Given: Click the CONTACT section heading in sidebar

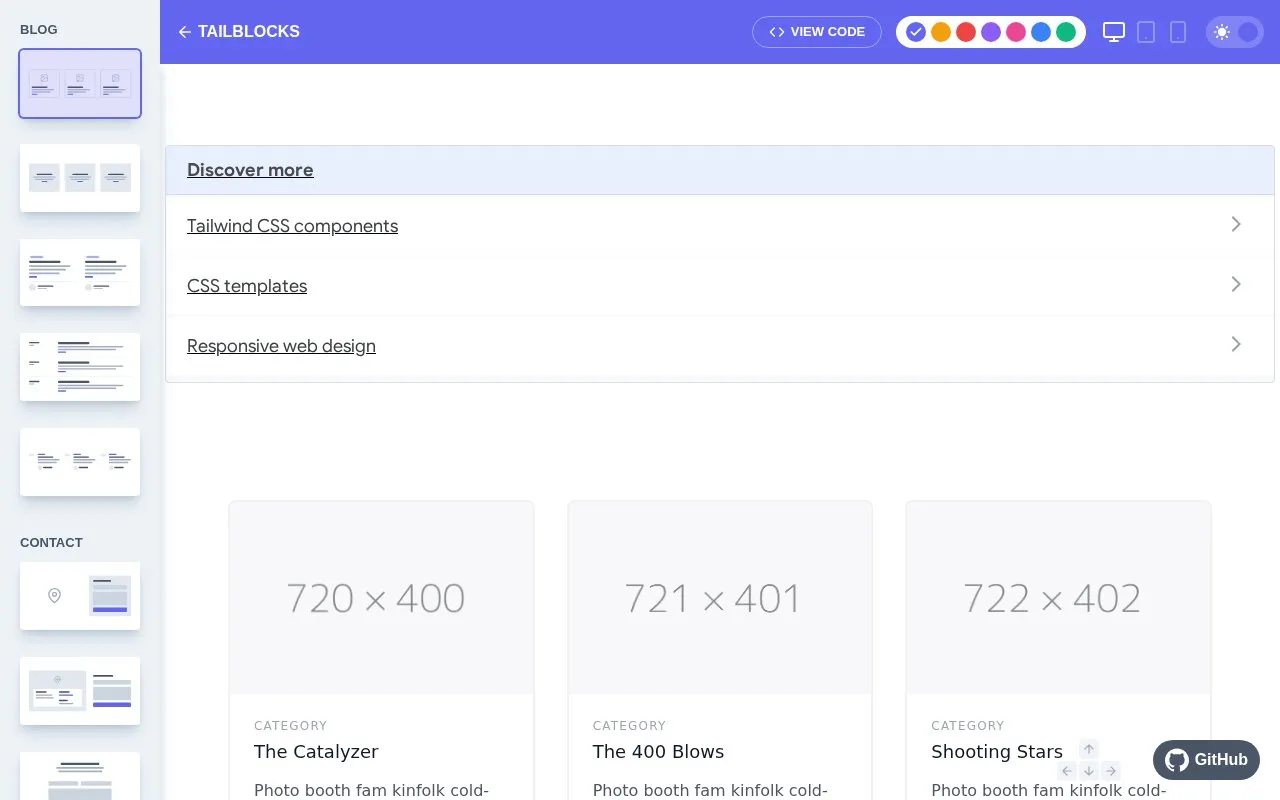Looking at the screenshot, I should point(51,543).
